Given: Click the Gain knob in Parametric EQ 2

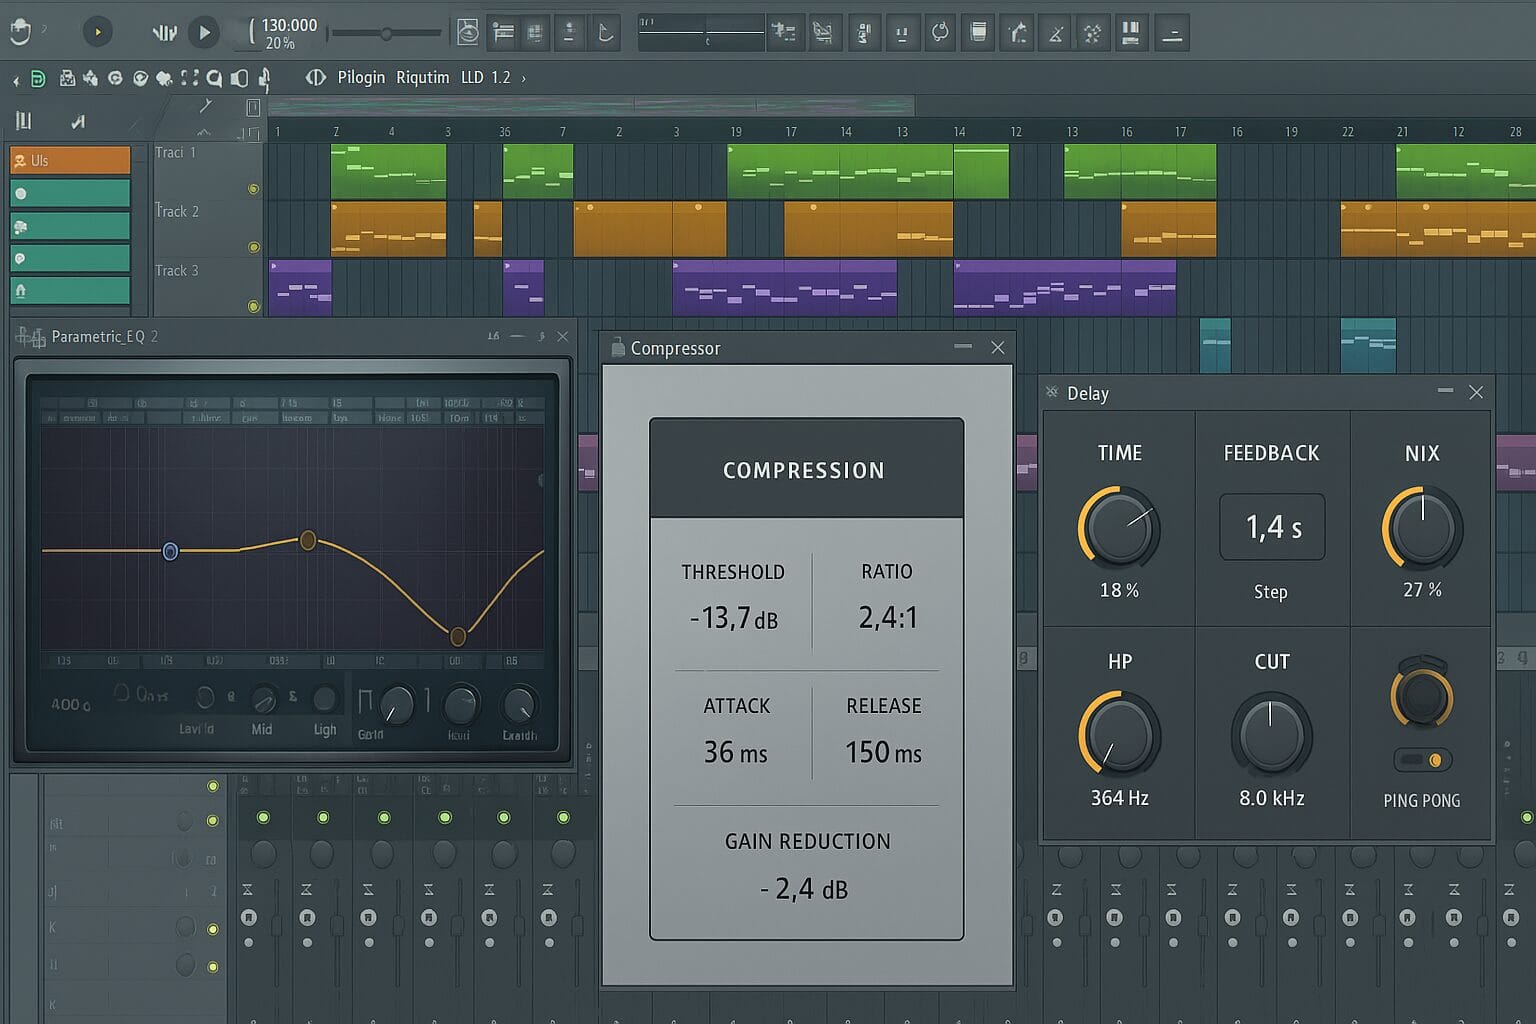Looking at the screenshot, I should [x=397, y=705].
